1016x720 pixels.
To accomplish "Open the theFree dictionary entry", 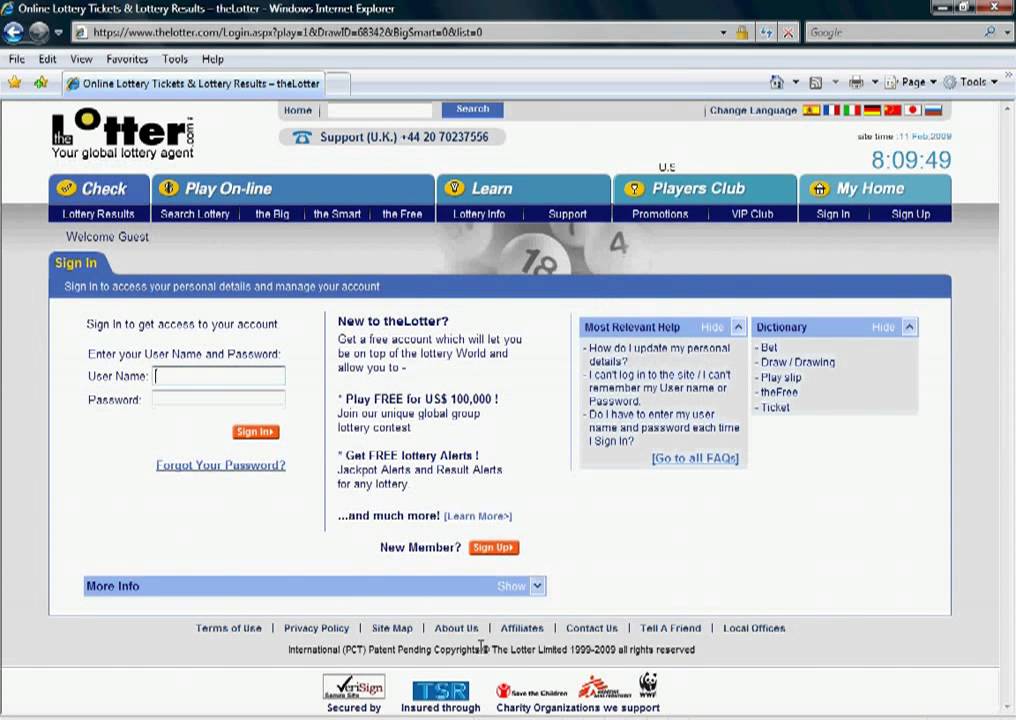I will [x=779, y=392].
